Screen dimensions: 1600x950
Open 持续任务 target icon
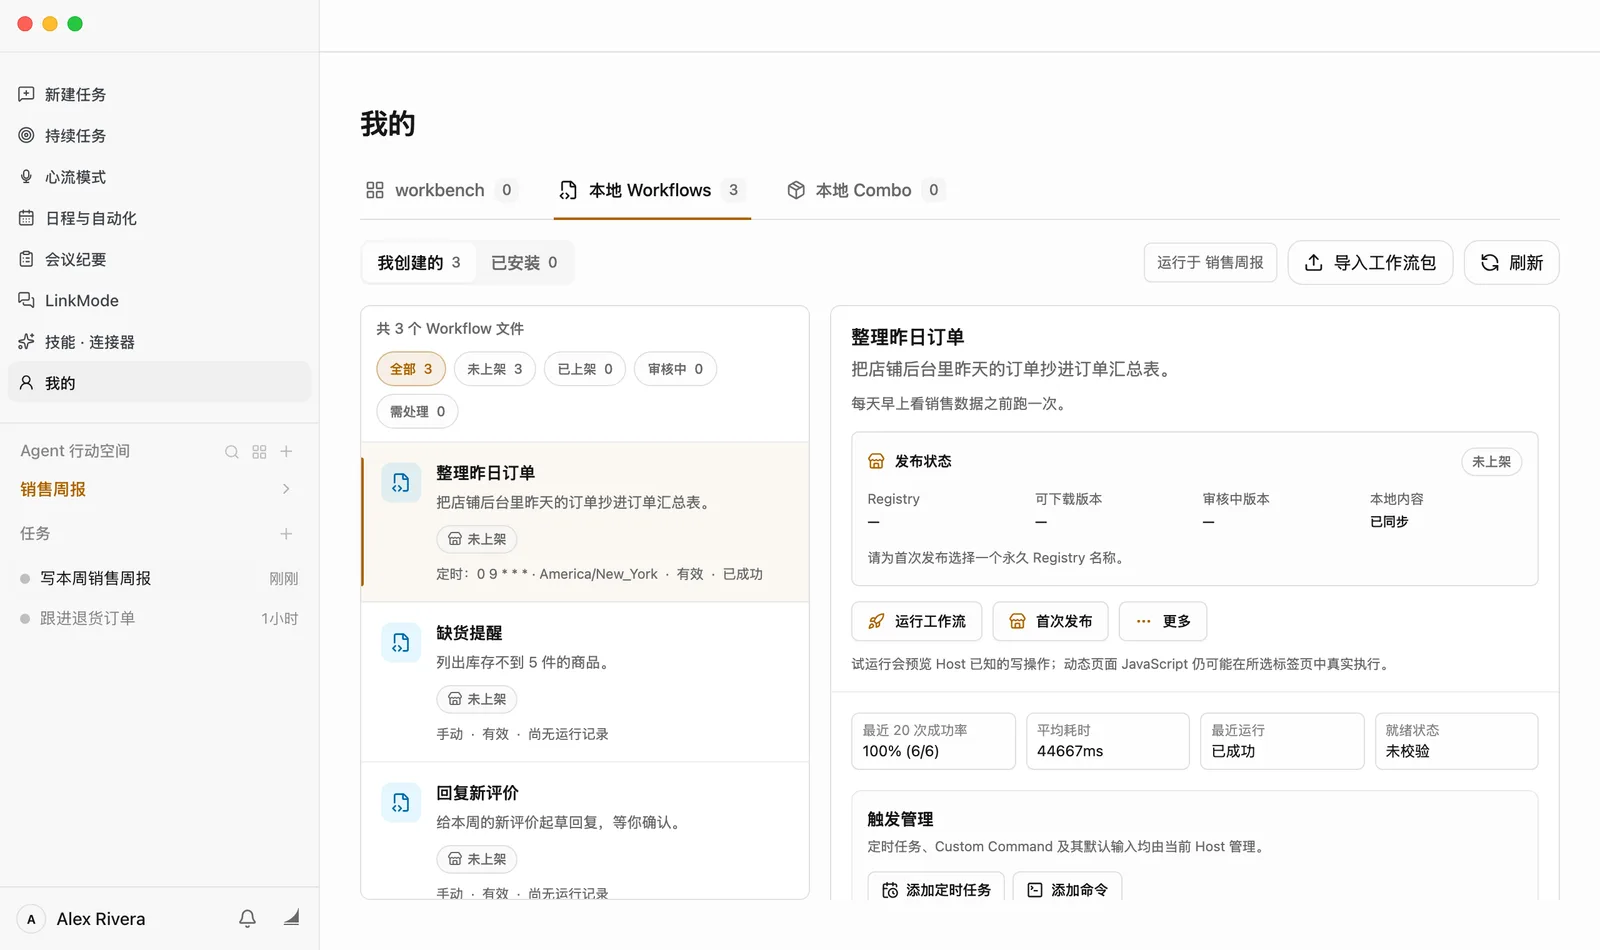pyautogui.click(x=27, y=135)
